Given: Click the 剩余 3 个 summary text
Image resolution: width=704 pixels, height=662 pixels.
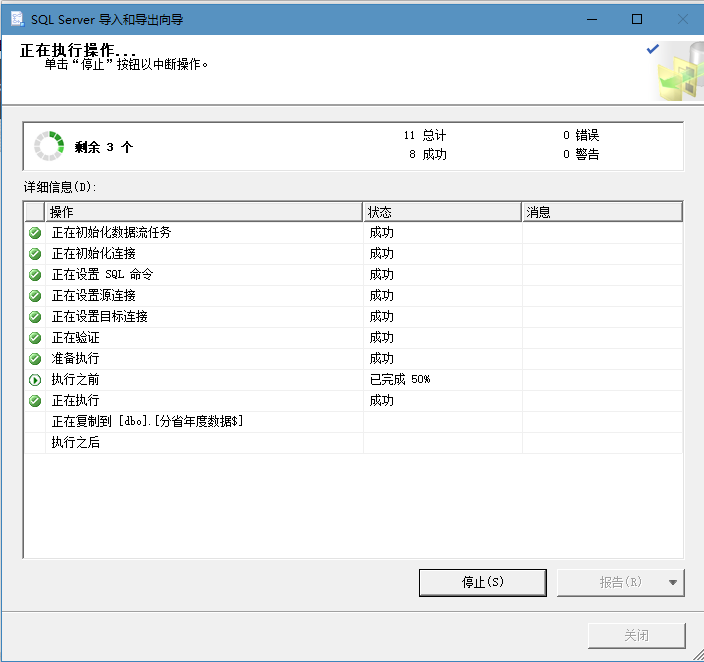Looking at the screenshot, I should click(104, 147).
